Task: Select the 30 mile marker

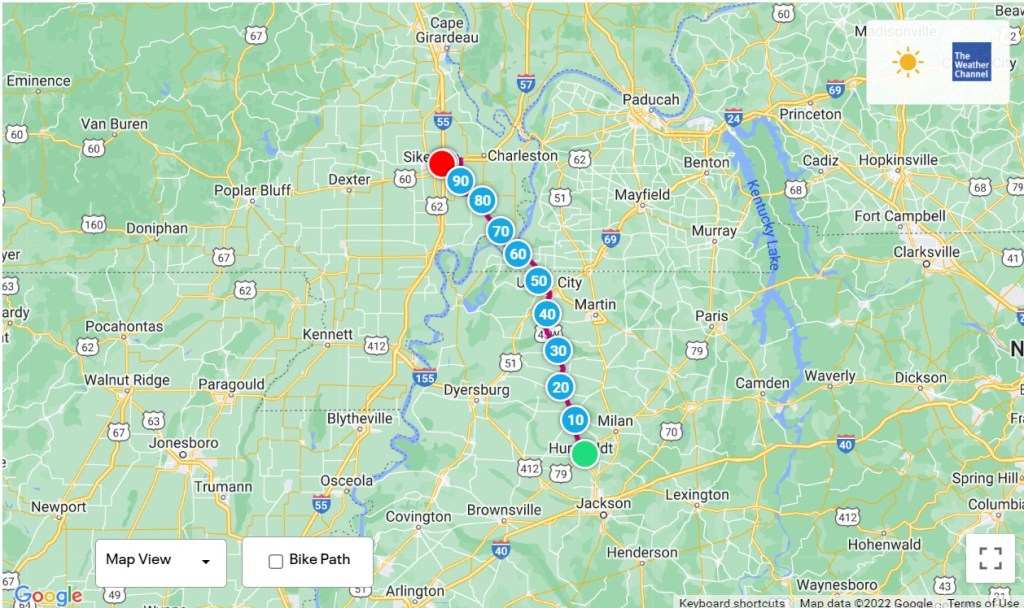Action: (558, 351)
